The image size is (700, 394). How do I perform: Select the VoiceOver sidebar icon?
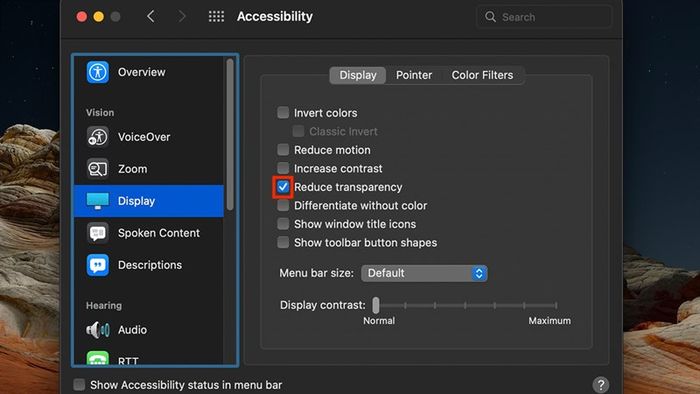point(98,137)
